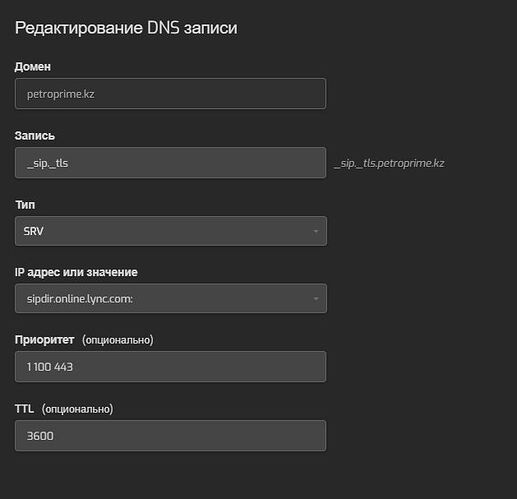Click the SRV dropdown arrow icon
The height and width of the screenshot is (499, 517).
(315, 231)
